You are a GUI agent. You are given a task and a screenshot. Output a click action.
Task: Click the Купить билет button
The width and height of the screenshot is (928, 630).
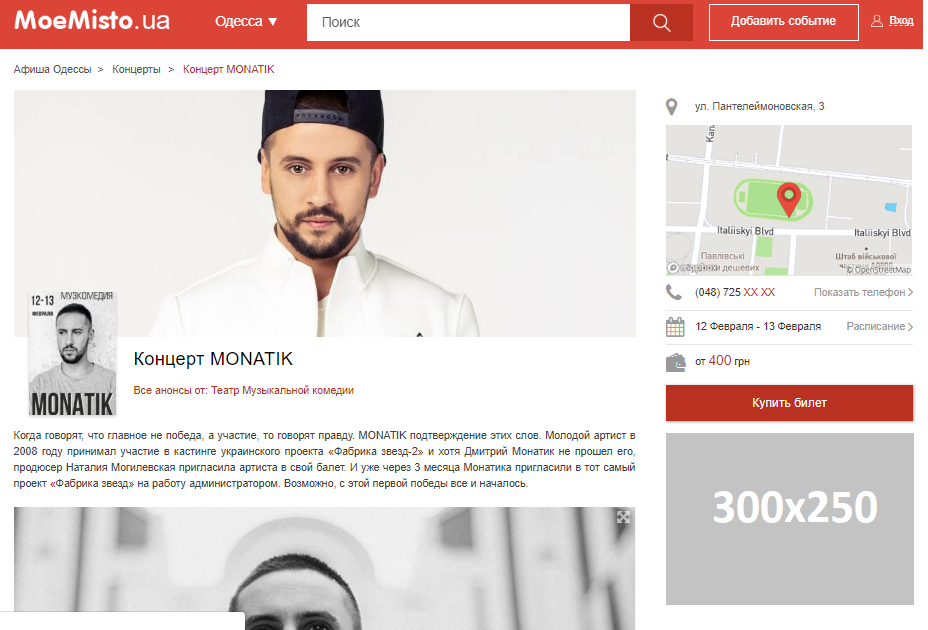click(790, 403)
